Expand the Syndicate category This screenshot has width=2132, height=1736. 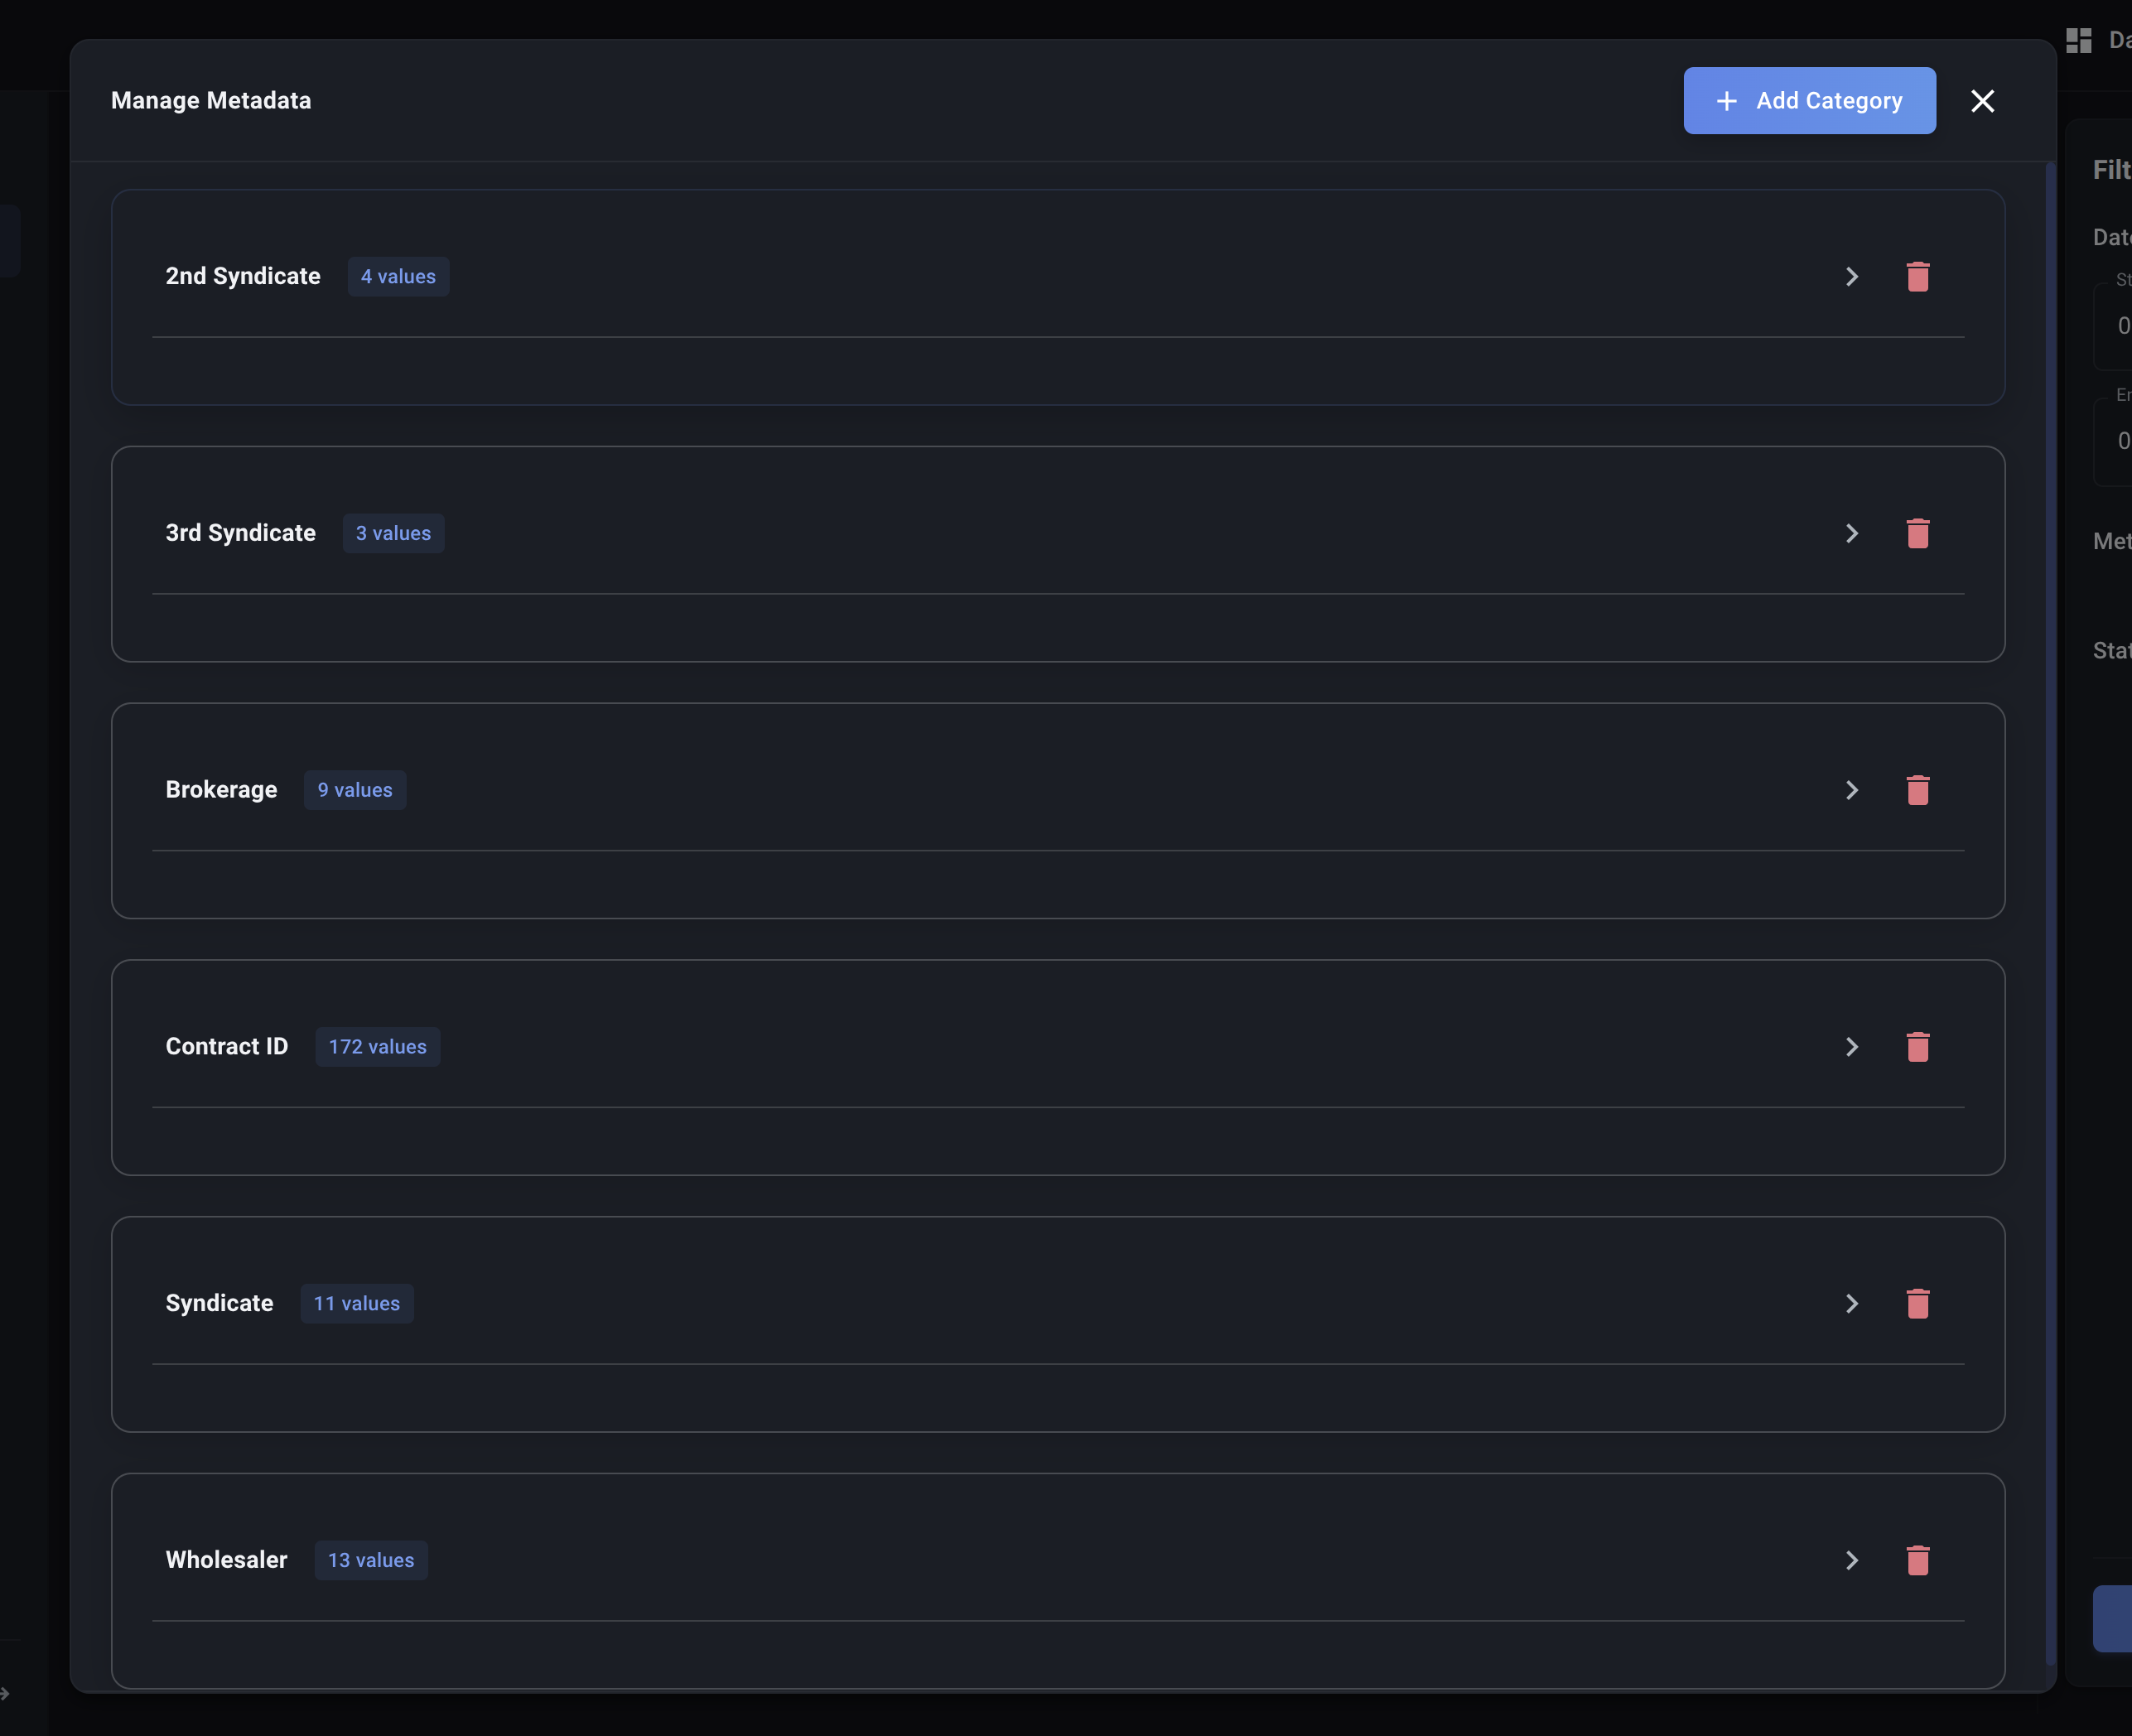1852,1303
